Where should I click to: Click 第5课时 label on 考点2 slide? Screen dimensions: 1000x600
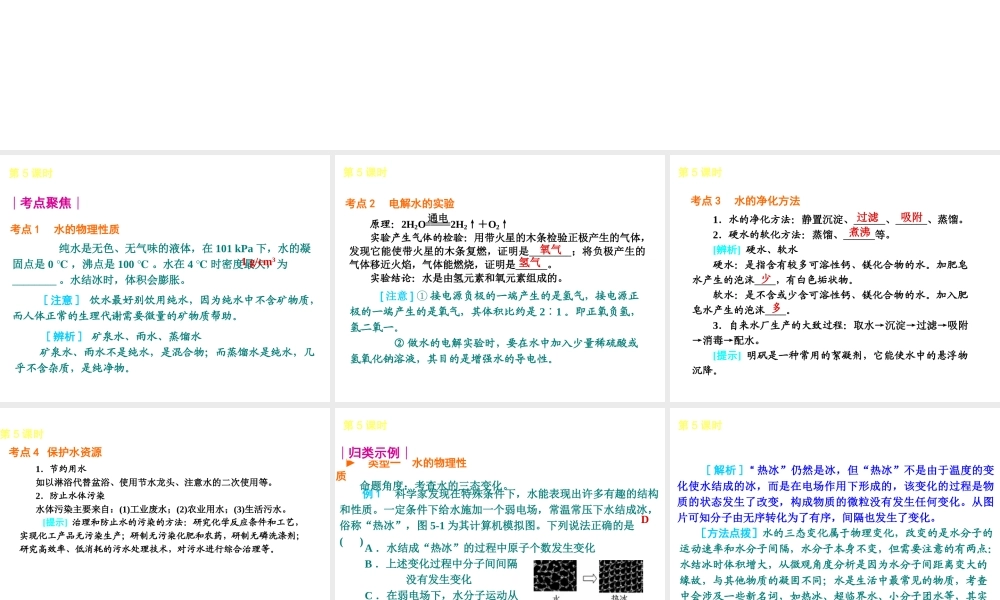click(x=365, y=172)
